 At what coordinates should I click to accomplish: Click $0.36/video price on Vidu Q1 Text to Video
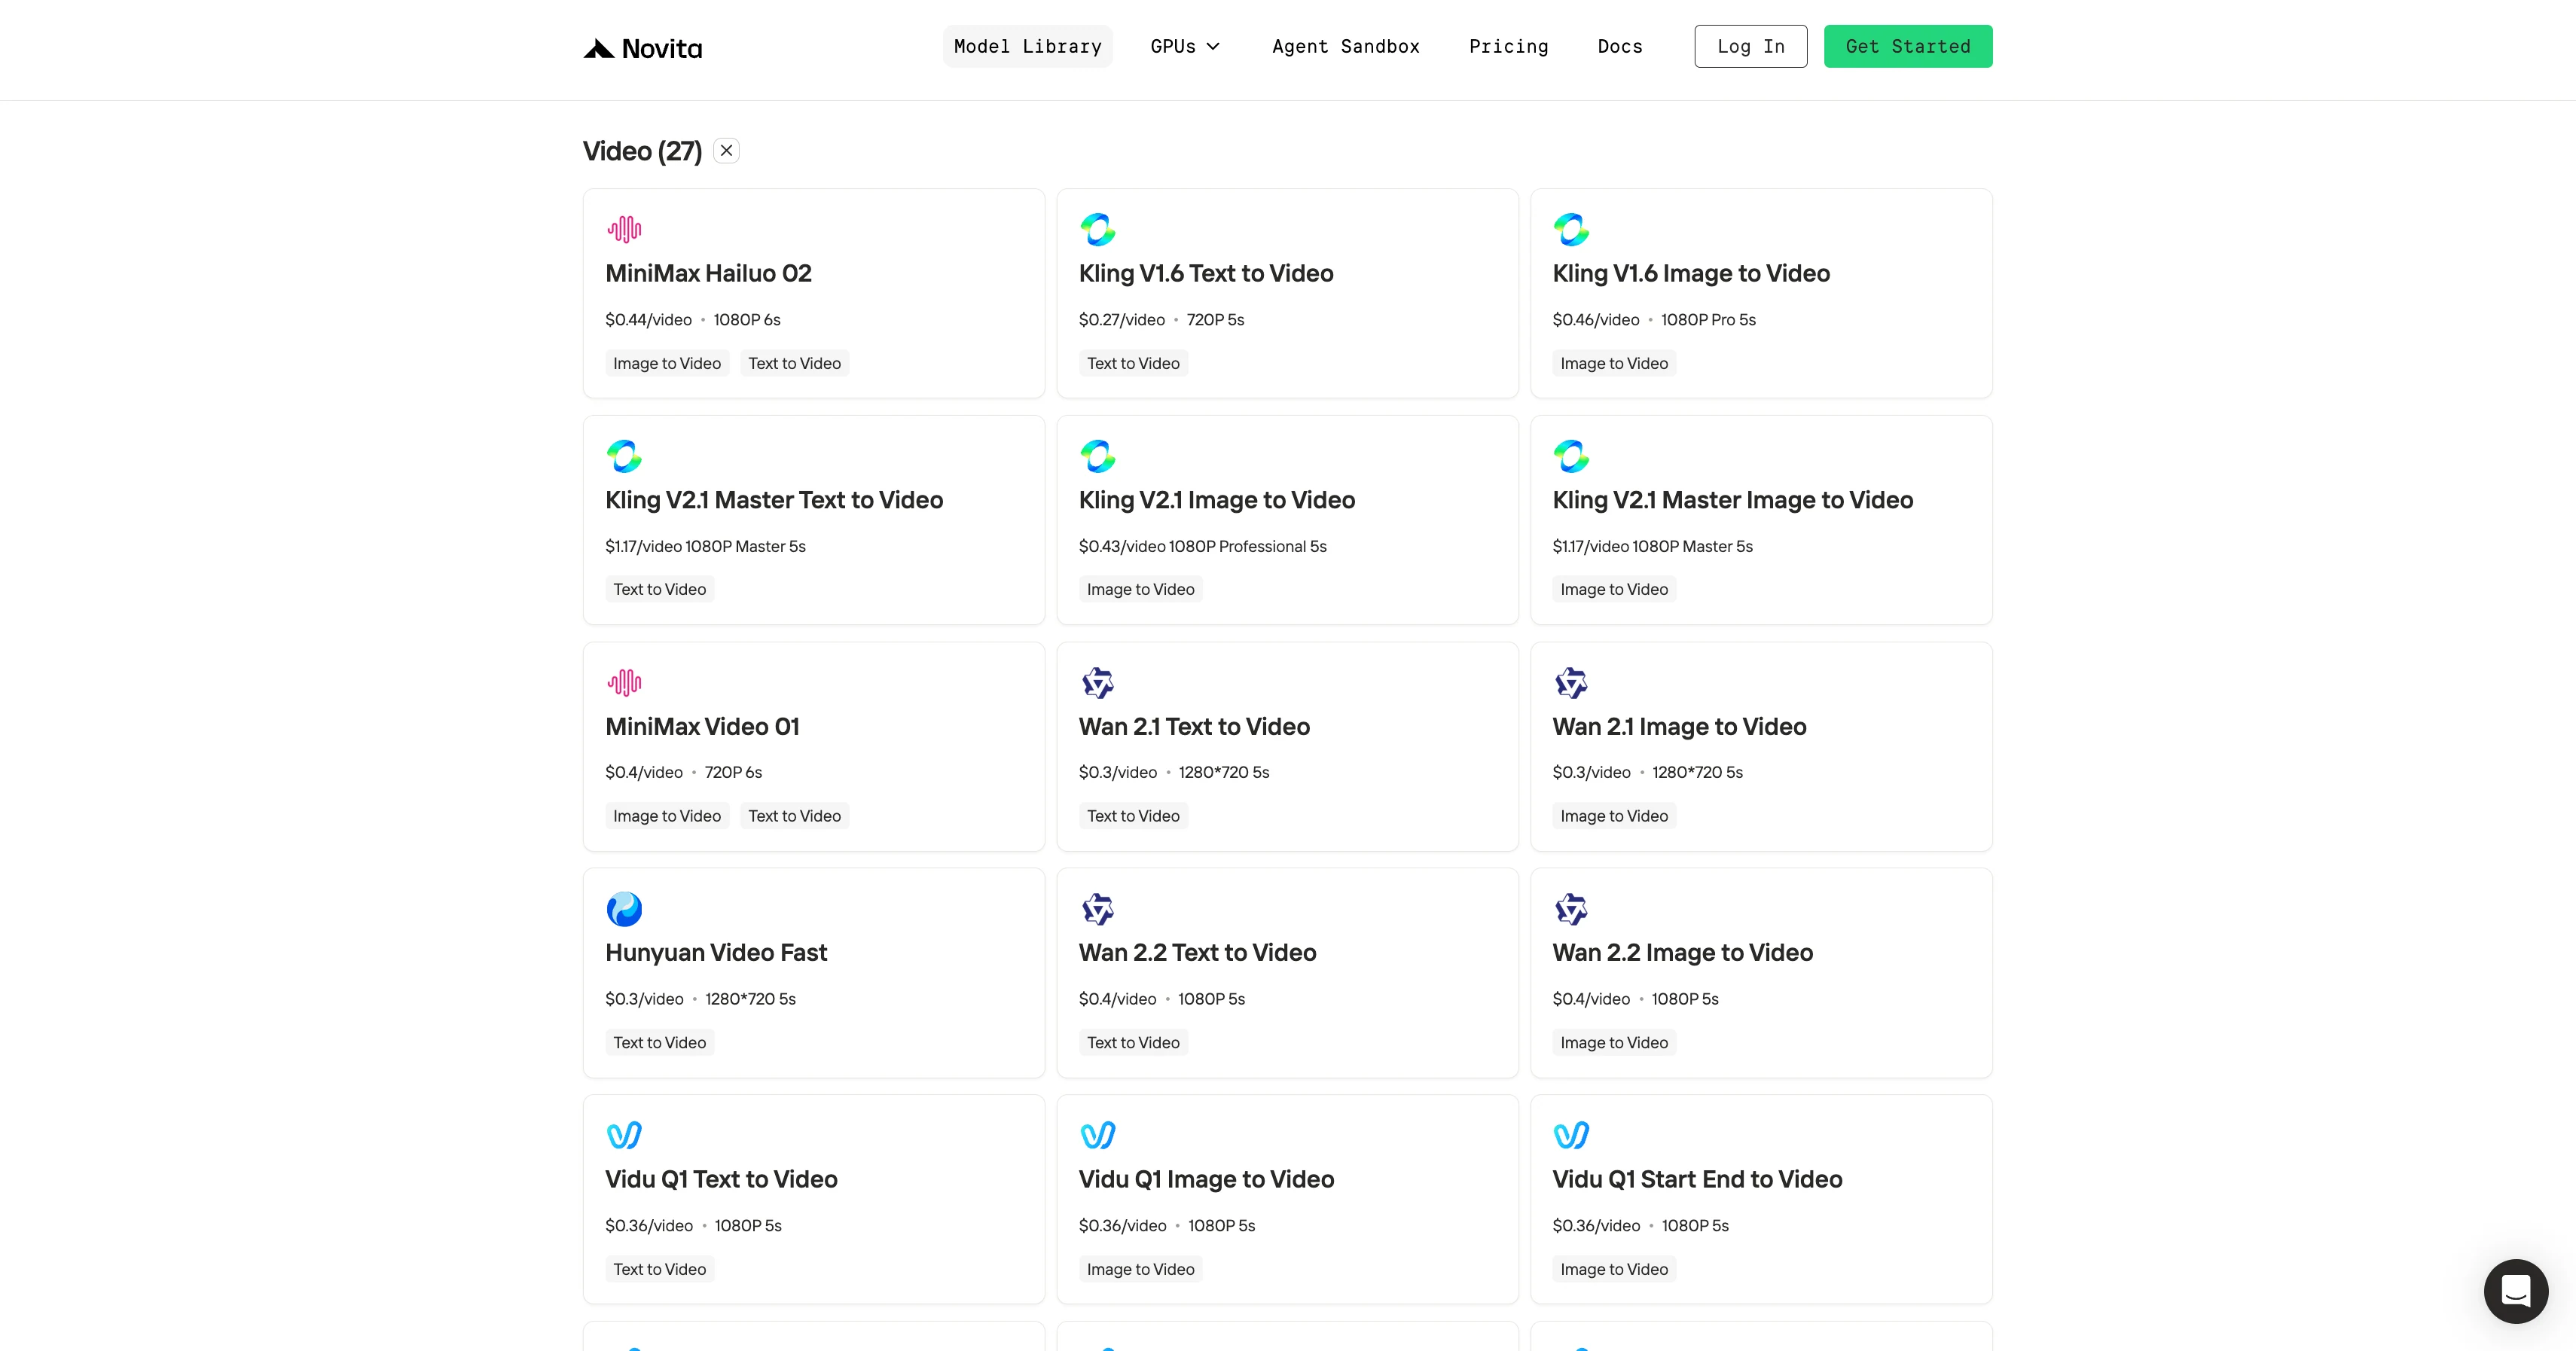tap(648, 1225)
